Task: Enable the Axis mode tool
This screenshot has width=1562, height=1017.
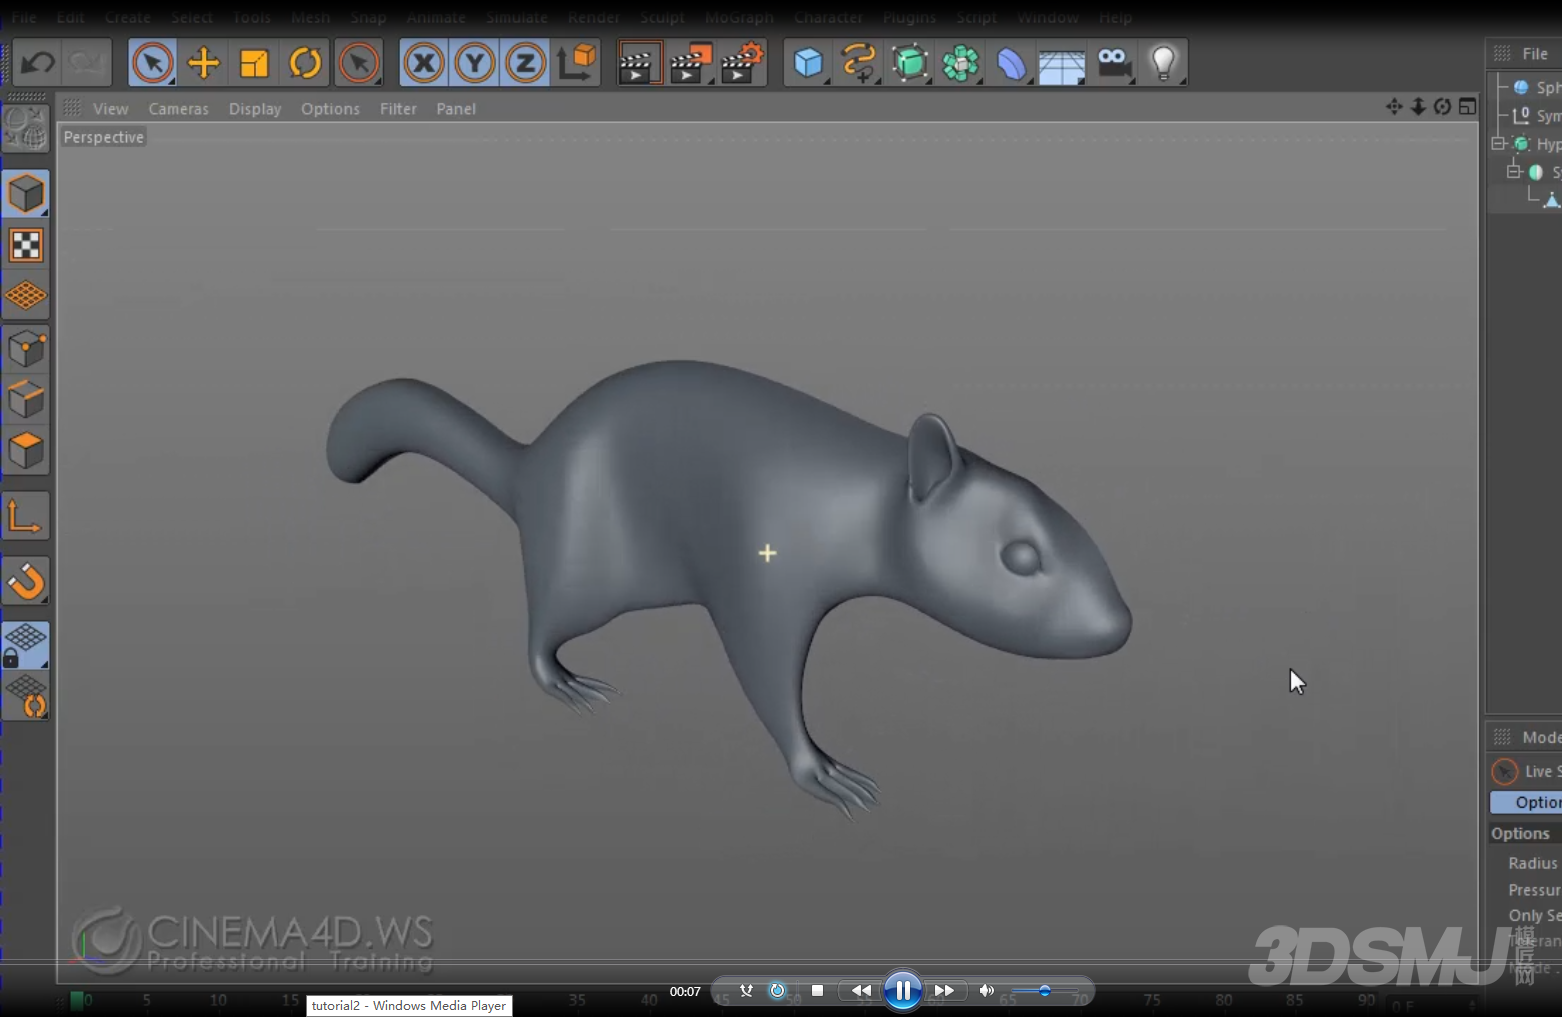Action: click(x=26, y=516)
